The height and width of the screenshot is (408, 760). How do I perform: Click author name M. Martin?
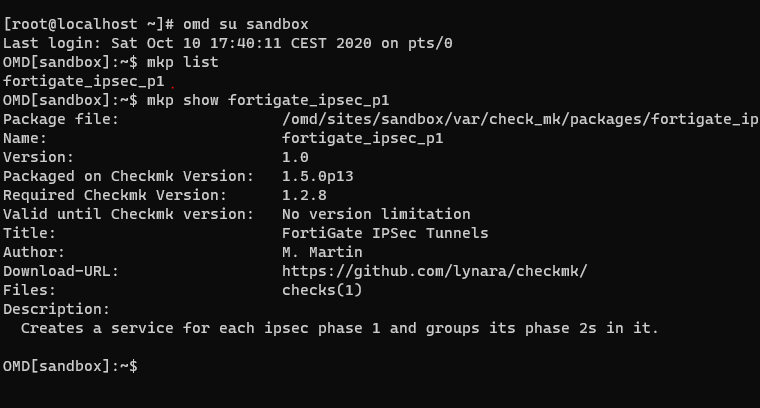pos(322,252)
